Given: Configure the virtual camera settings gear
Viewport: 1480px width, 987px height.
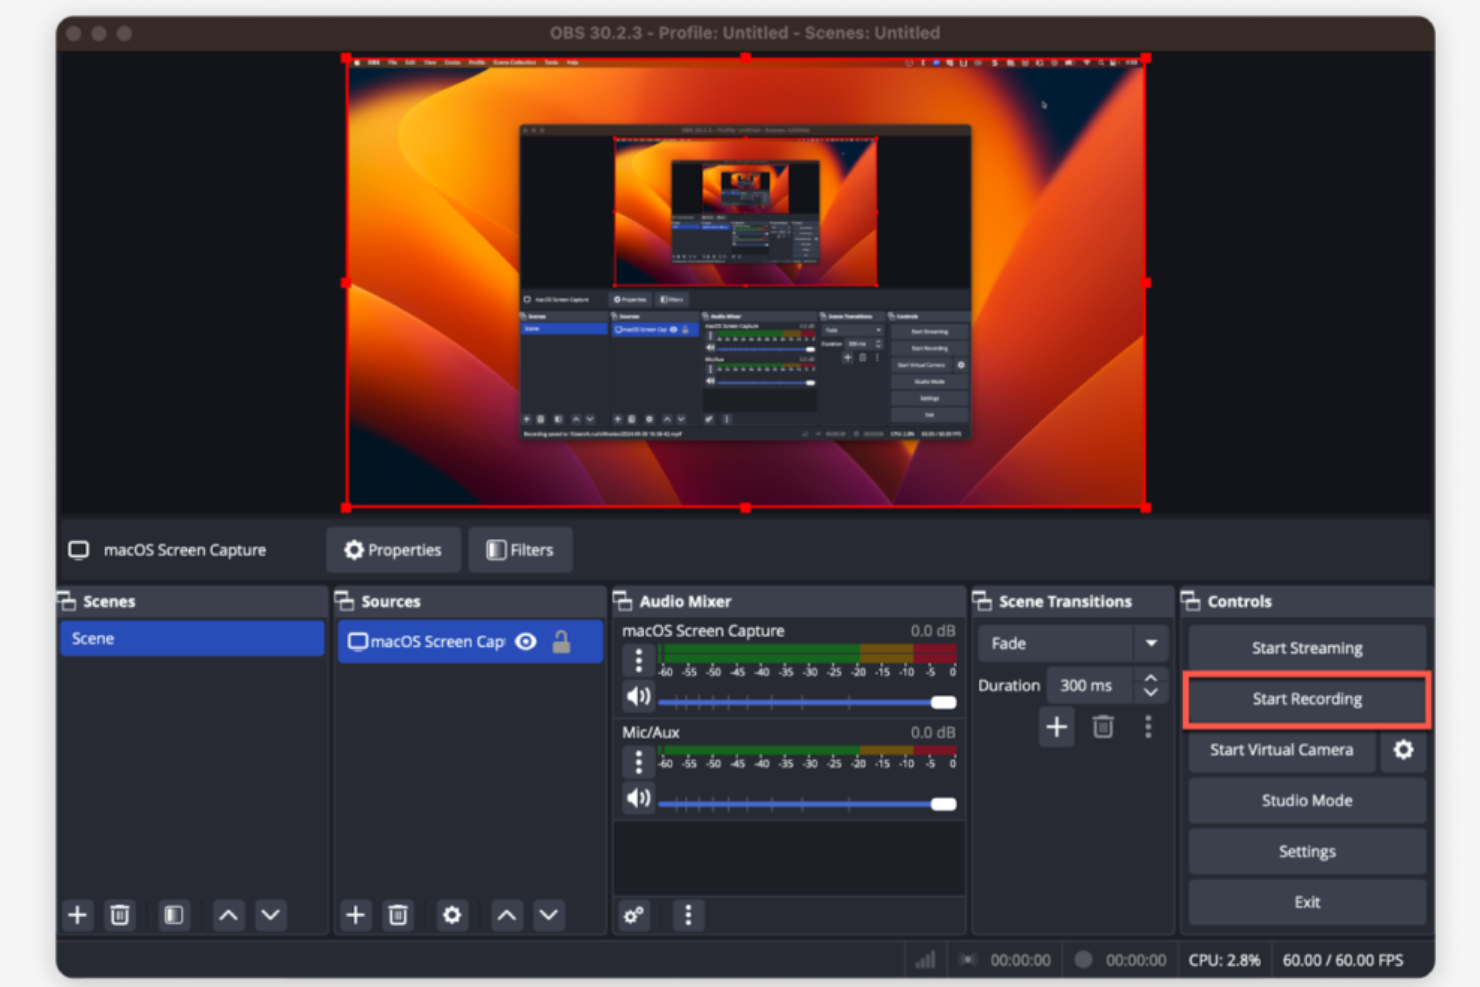Looking at the screenshot, I should click(x=1404, y=750).
